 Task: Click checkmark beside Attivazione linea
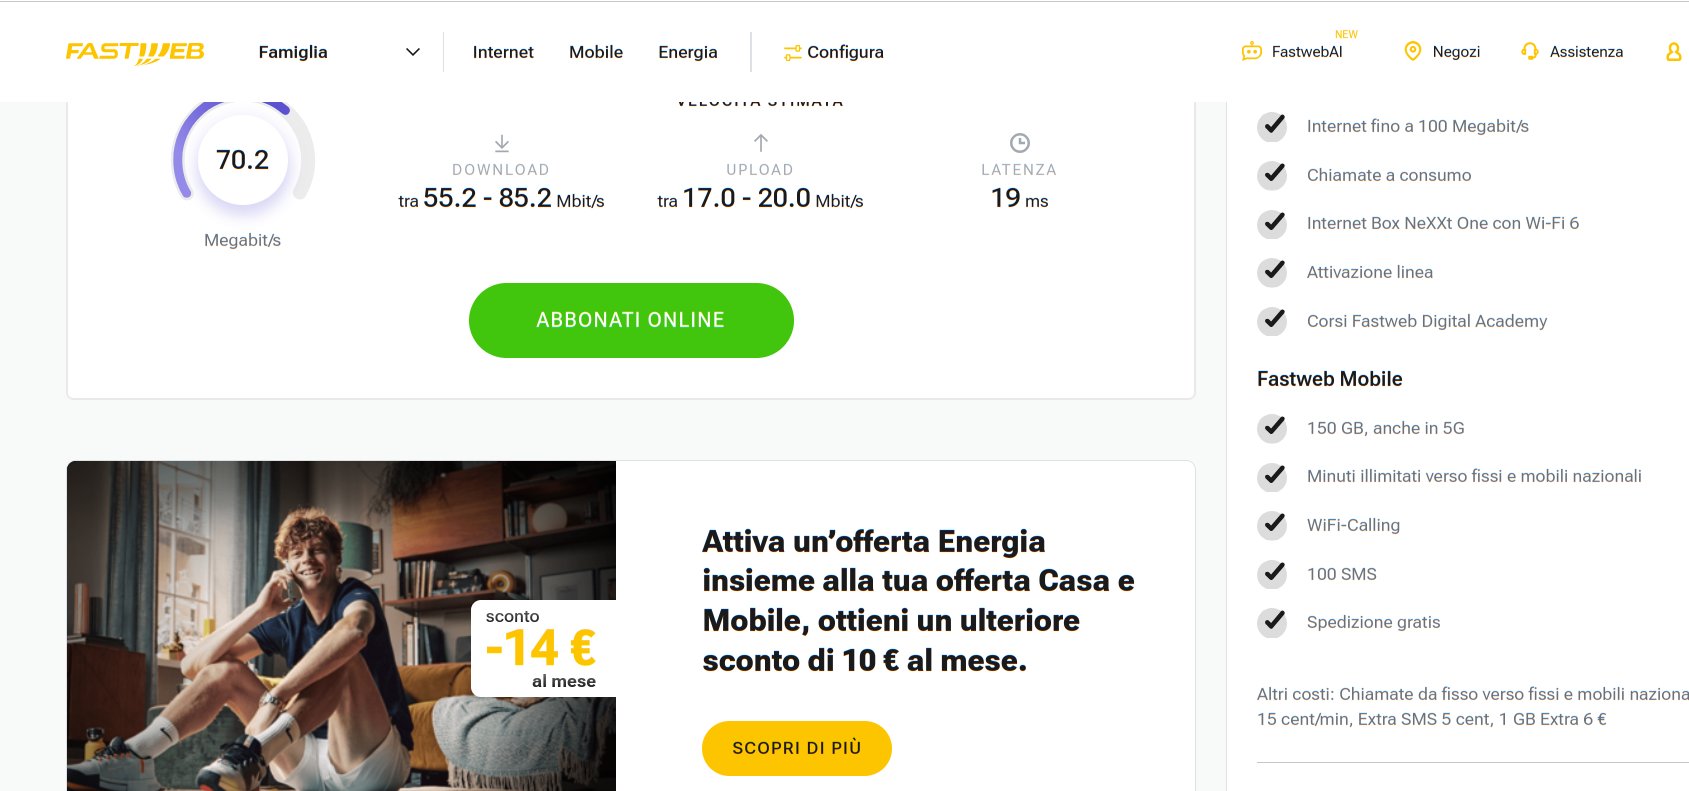click(1272, 272)
